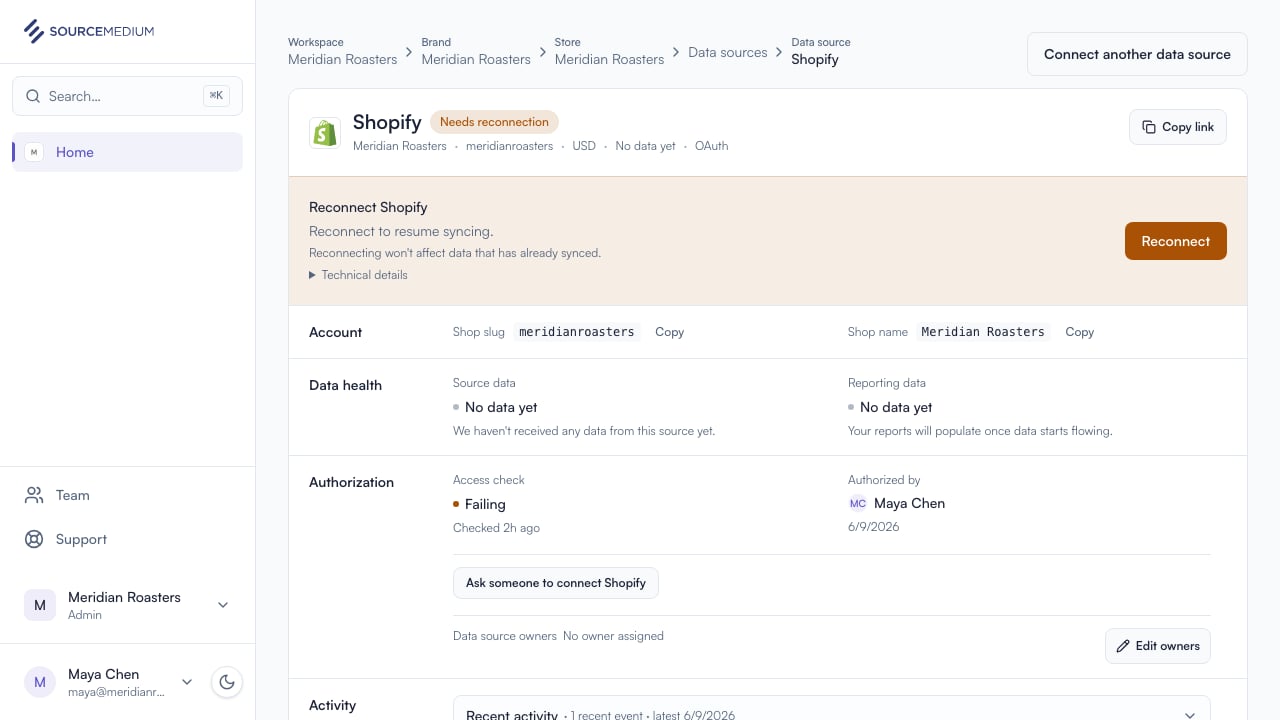Open the Support page

[127, 539]
